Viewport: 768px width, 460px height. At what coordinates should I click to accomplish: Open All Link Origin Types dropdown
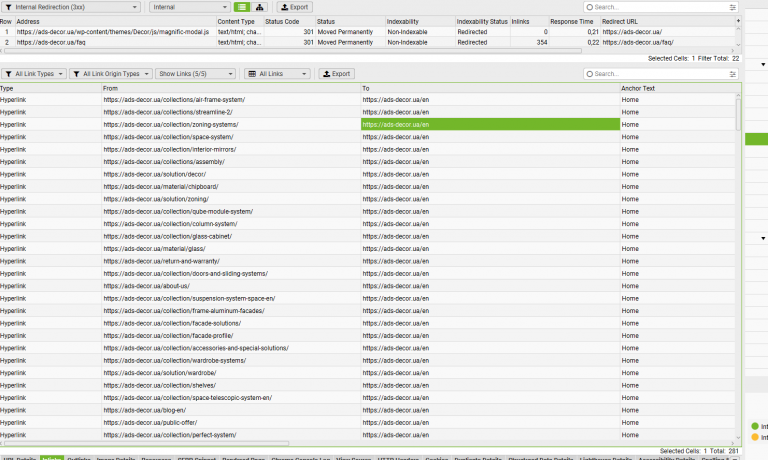point(111,74)
